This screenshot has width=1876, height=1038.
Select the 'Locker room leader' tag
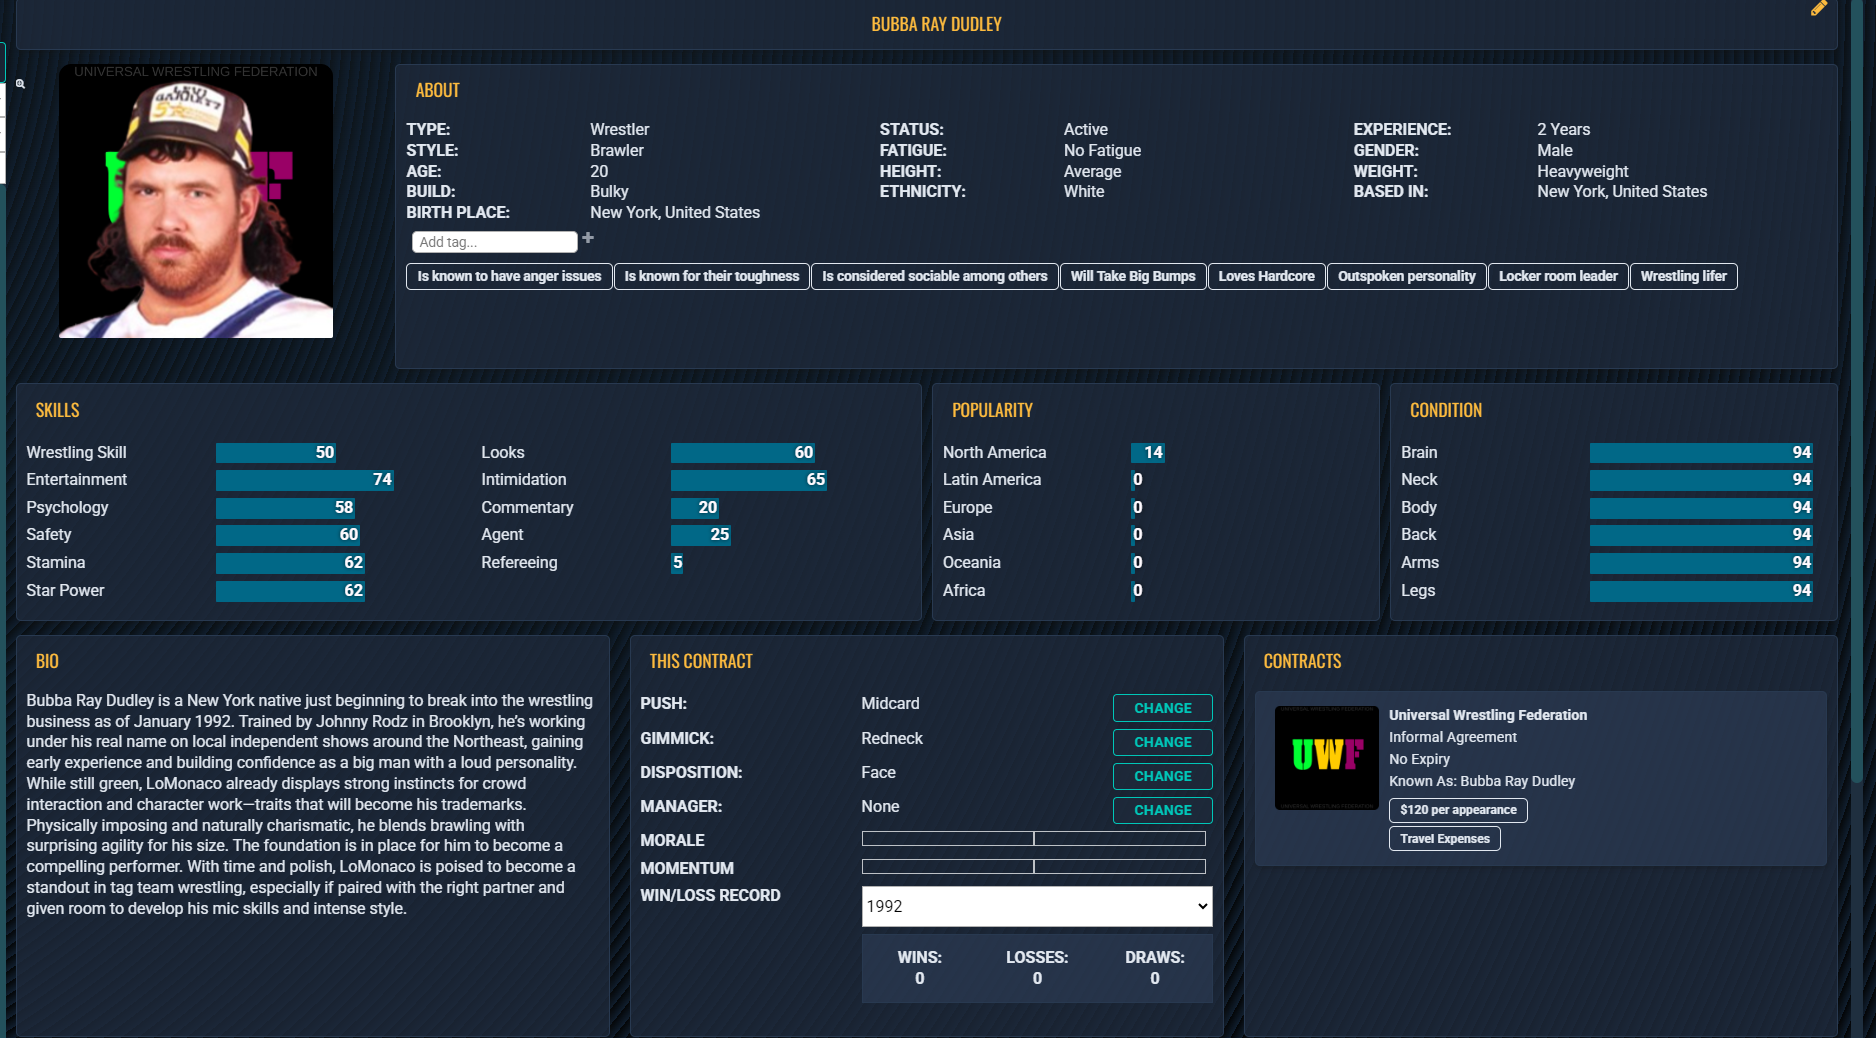coord(1558,276)
